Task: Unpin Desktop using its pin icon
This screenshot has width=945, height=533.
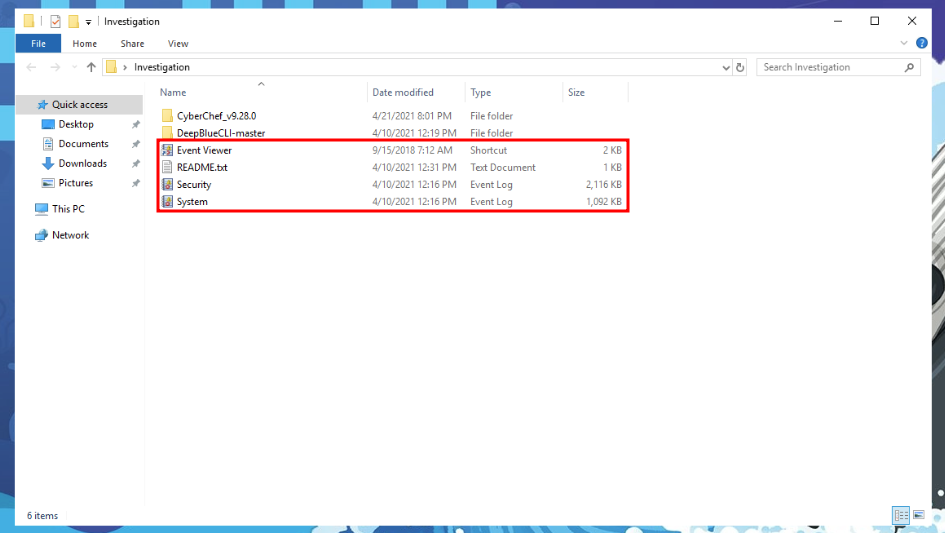Action: click(136, 124)
